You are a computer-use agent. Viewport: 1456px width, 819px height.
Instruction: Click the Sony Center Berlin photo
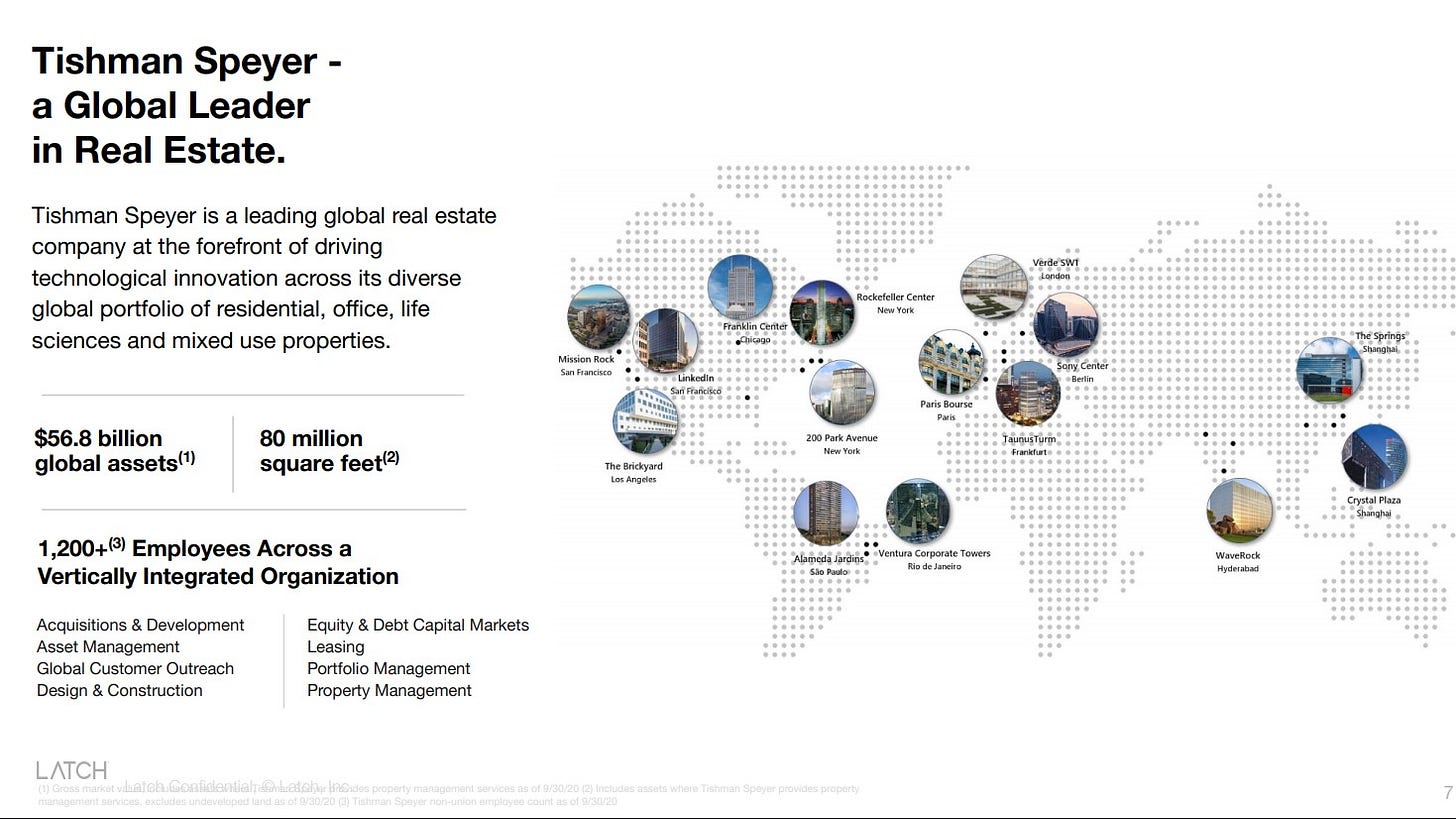point(1065,325)
